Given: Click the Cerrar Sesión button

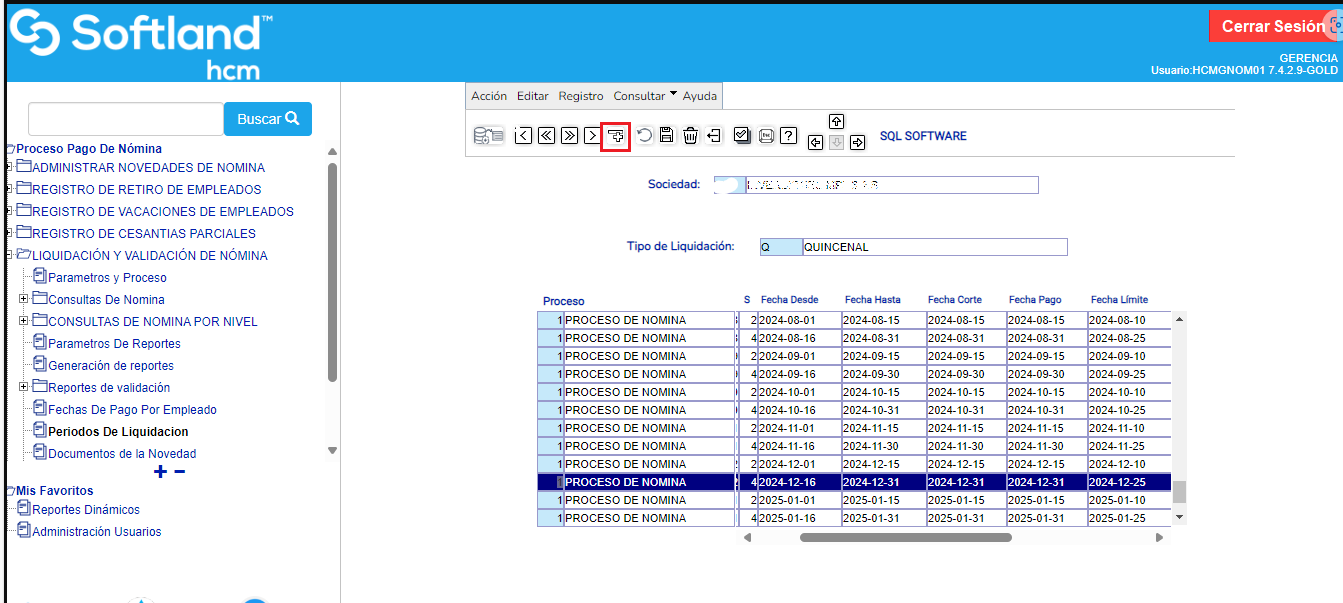Looking at the screenshot, I should (x=1274, y=26).
